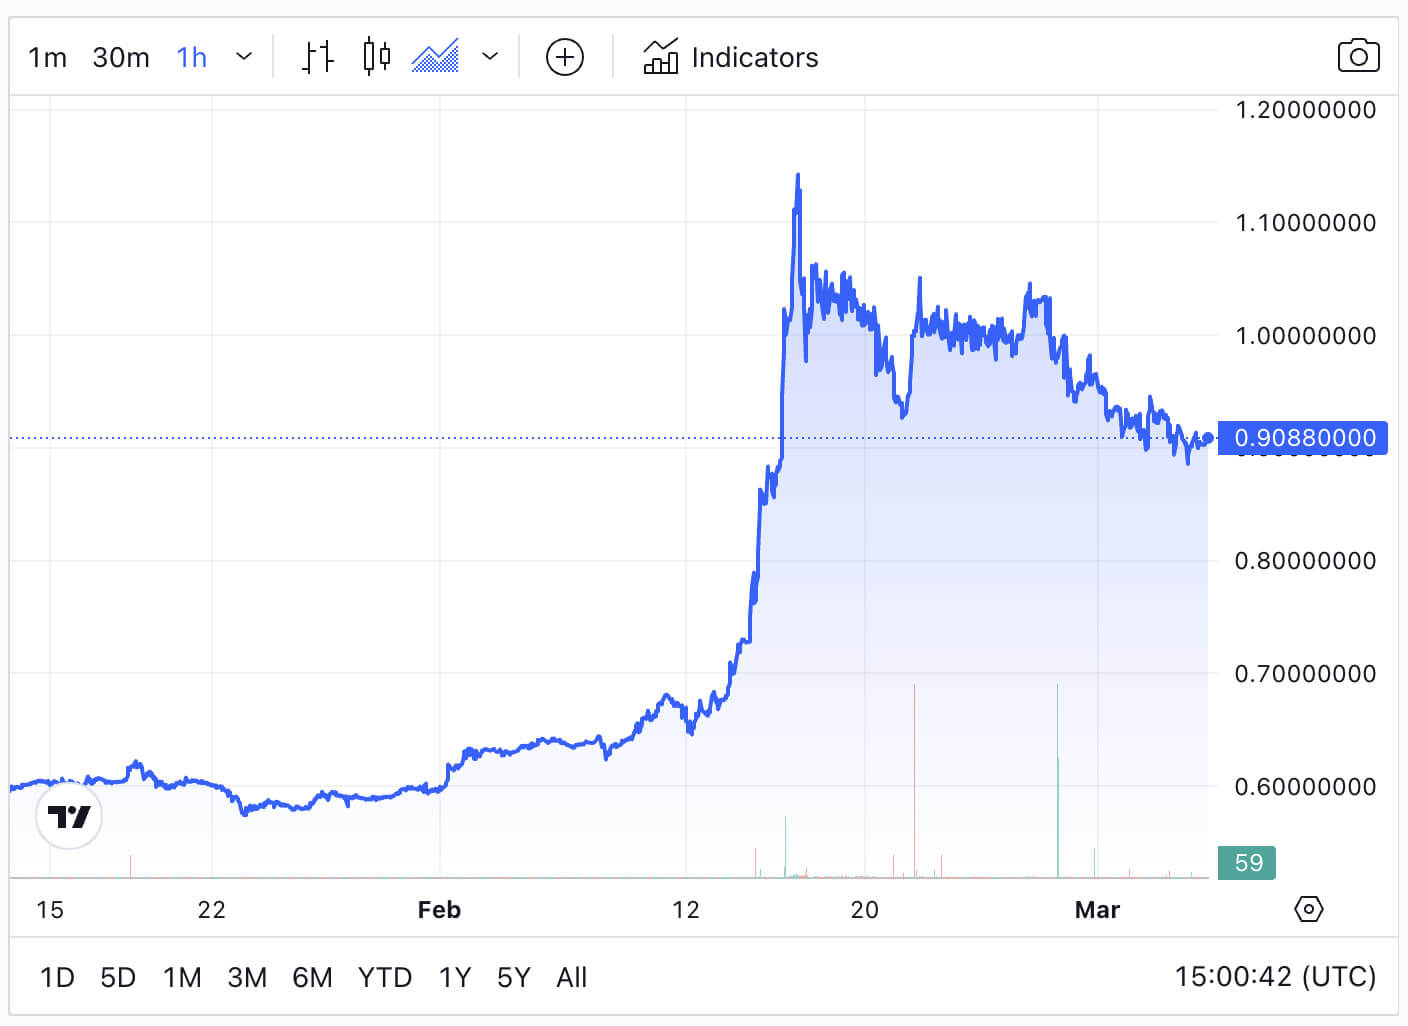Click the blue current price label
Viewport: 1408px width, 1026px height.
[1302, 437]
